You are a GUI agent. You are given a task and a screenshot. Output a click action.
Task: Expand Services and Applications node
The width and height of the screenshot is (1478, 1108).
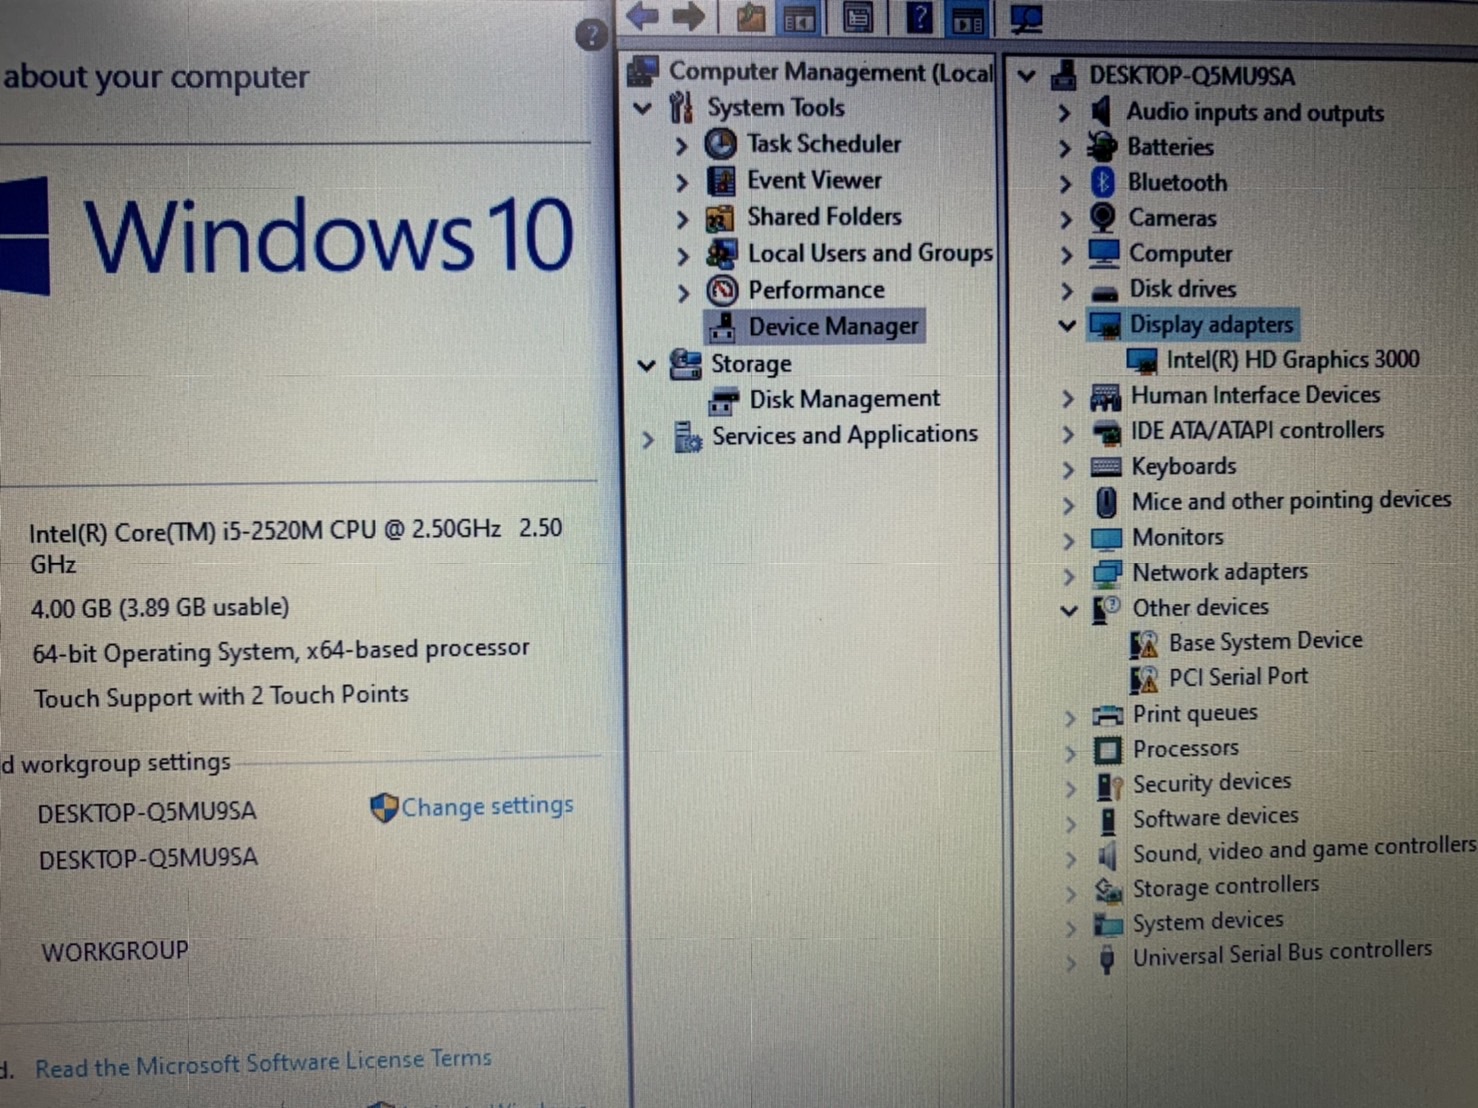click(x=648, y=438)
